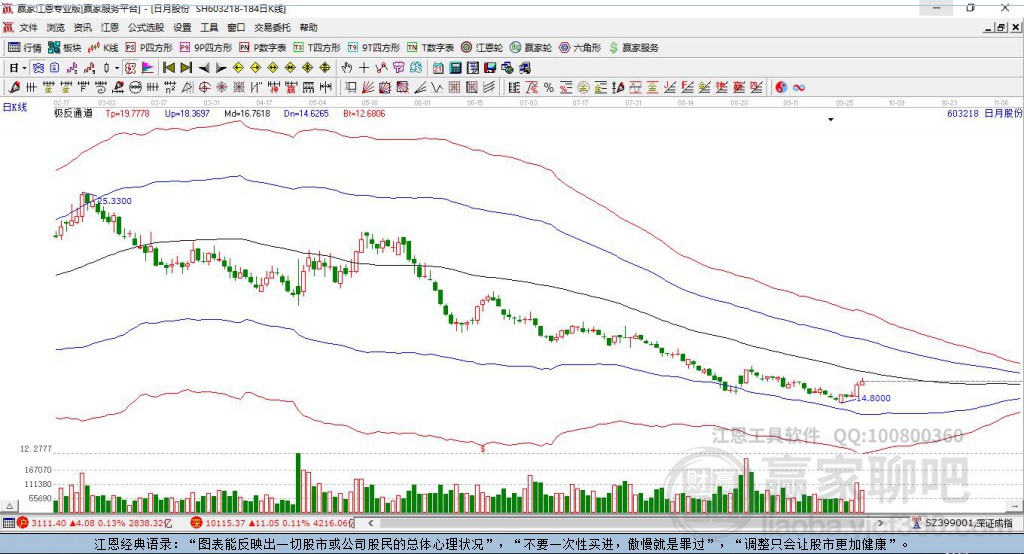
Task: Select the n² number tool icon
Action: (170, 87)
